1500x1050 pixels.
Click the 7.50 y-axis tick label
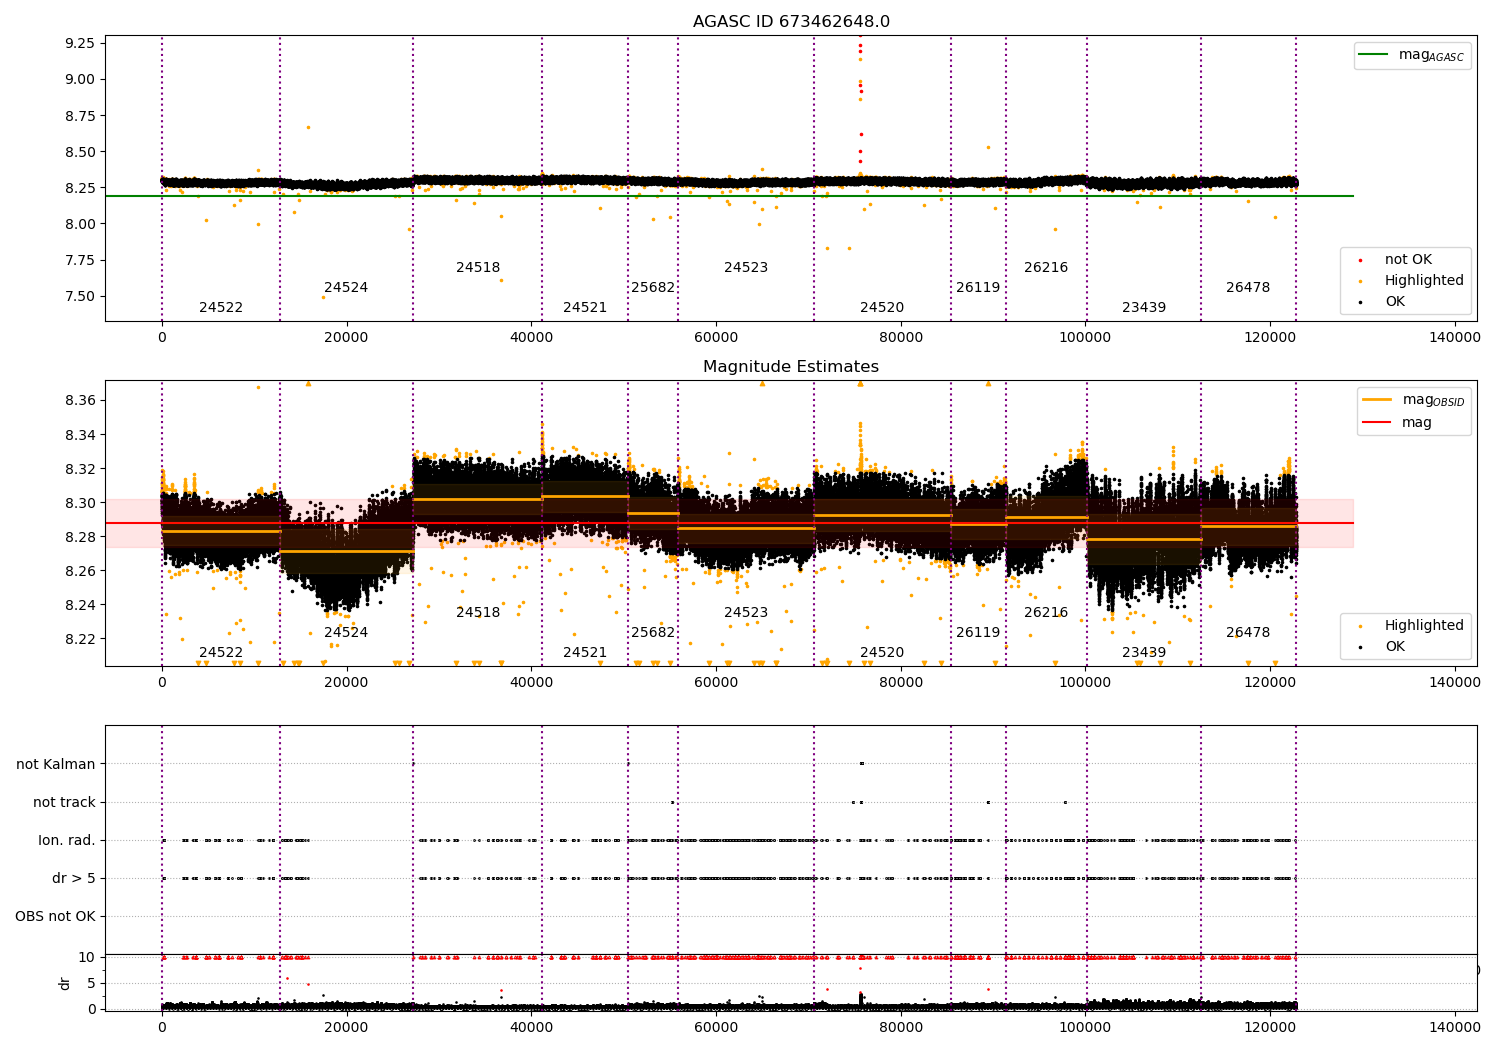pos(80,296)
